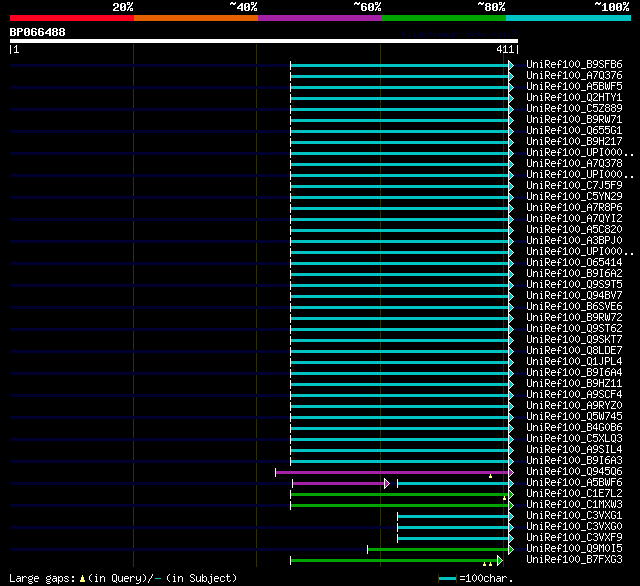Select the UniRef100_Q5W745 label
The width and height of the screenshot is (640, 586).
tap(574, 417)
